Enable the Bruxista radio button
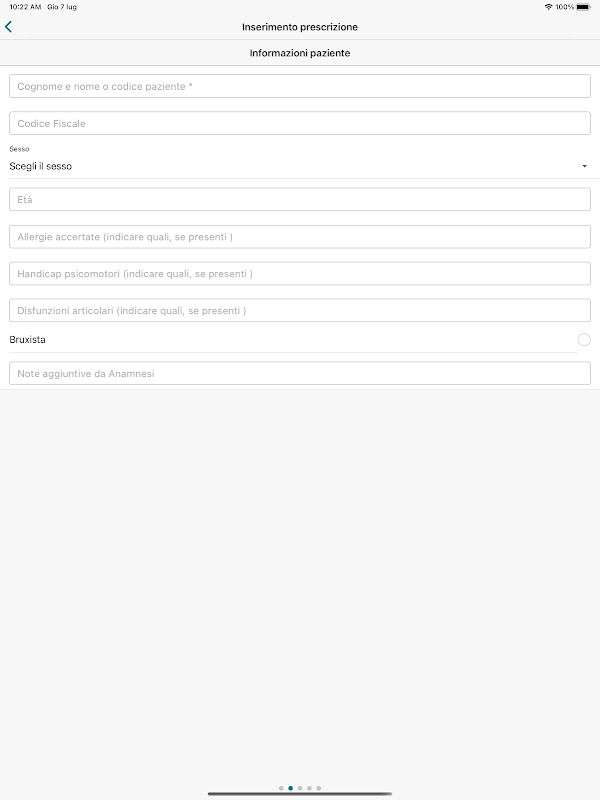The height and width of the screenshot is (800, 600). [x=584, y=340]
